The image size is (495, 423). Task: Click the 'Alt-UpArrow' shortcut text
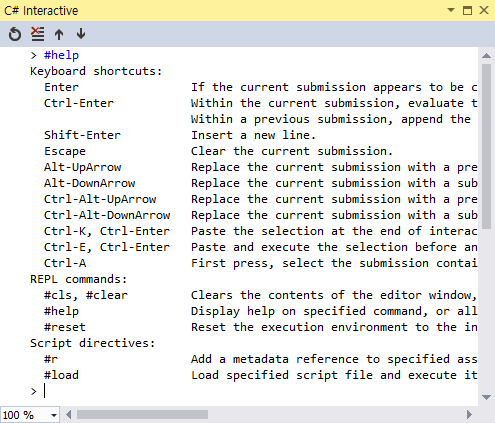pos(82,167)
